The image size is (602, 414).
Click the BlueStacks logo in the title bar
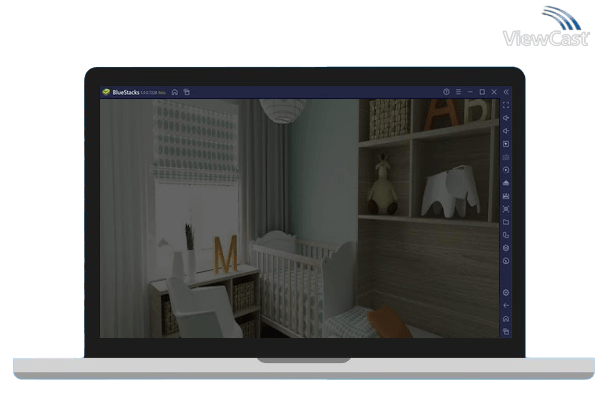point(106,92)
